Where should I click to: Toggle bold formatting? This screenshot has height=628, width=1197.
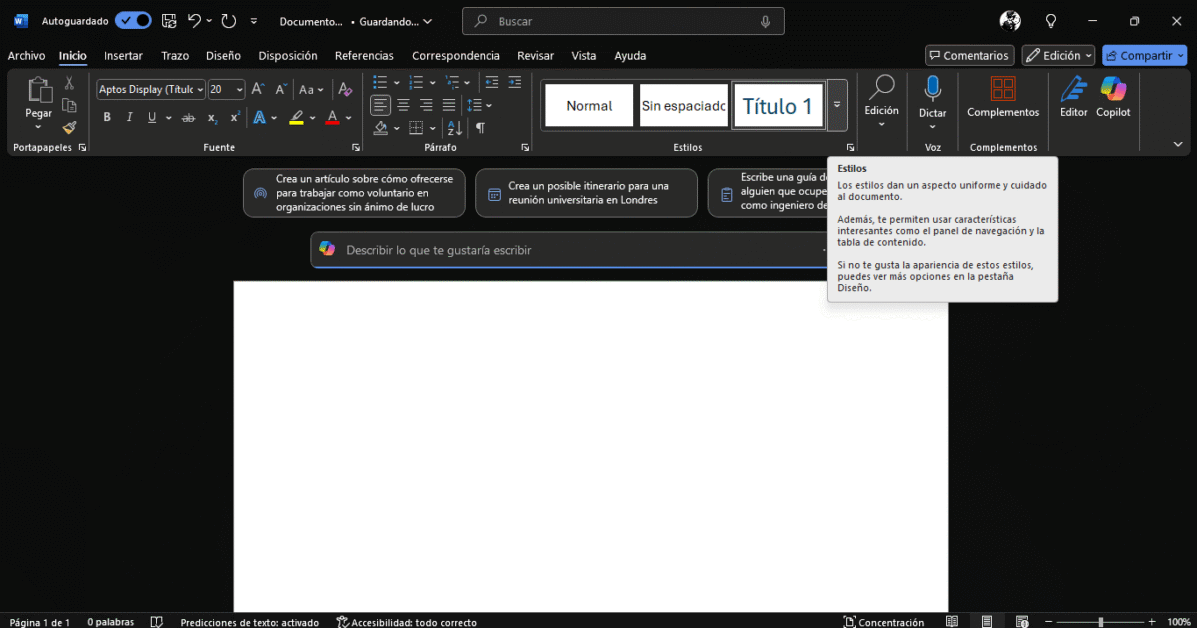pos(107,118)
